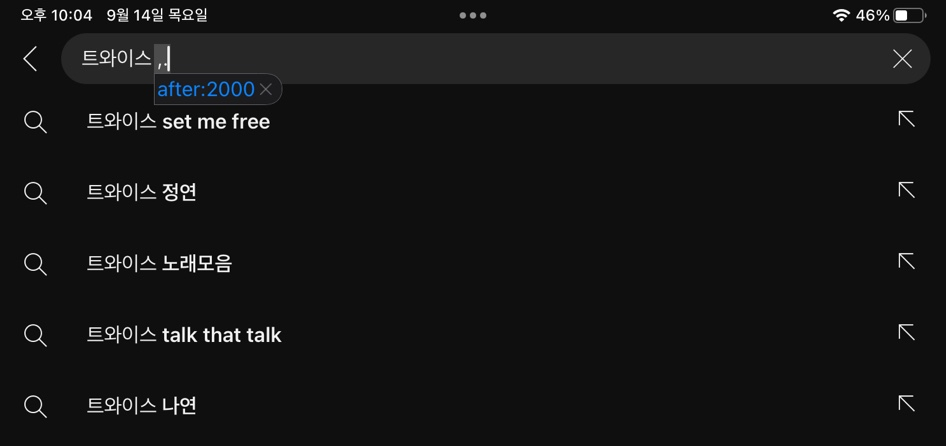This screenshot has width=946, height=446.
Task: Insert 나연 suggestion using arrow icon
Action: [906, 403]
